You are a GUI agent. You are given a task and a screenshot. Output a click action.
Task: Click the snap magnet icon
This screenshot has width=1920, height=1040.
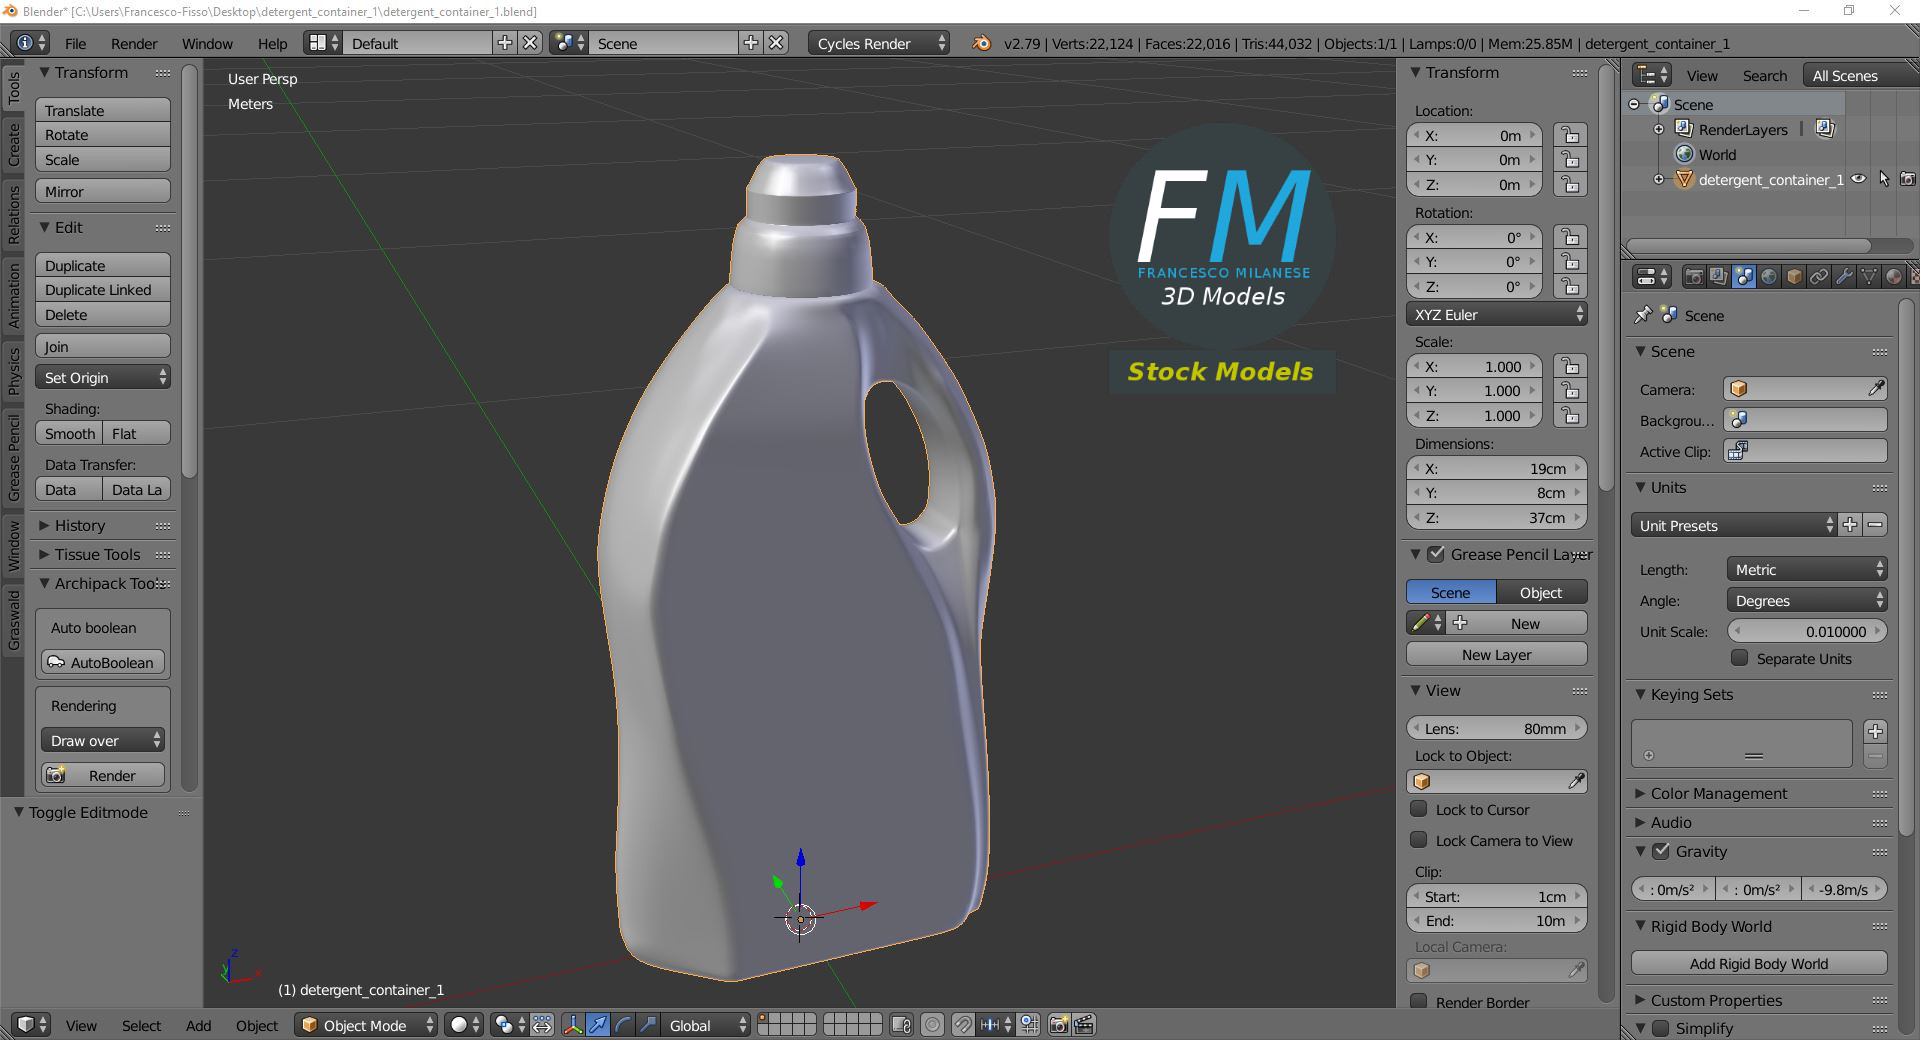point(962,1025)
